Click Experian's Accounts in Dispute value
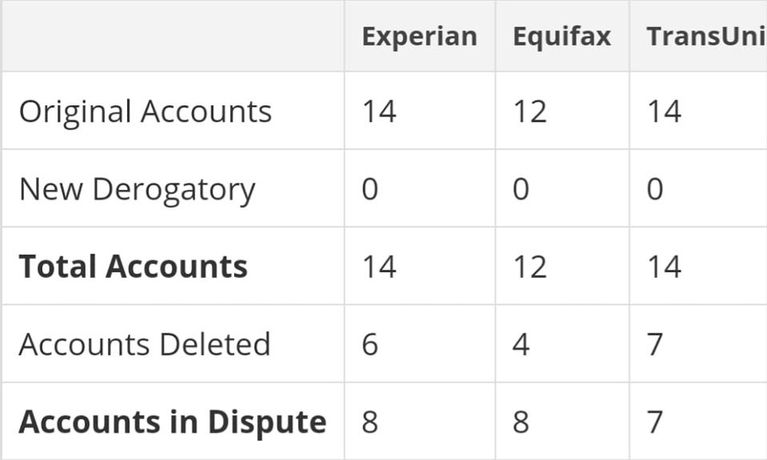Image resolution: width=767 pixels, height=460 pixels. pyautogui.click(x=370, y=422)
